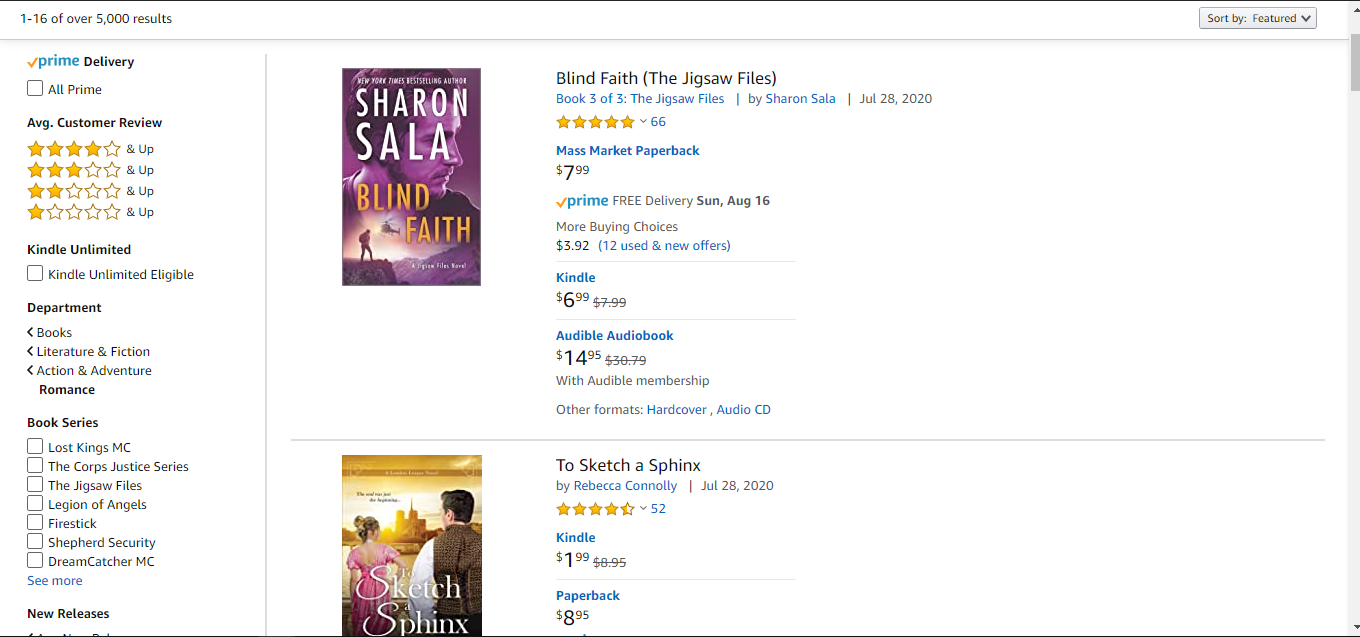Click Blind Faith star rating
Viewport: 1360px width, 637px height.
click(595, 122)
